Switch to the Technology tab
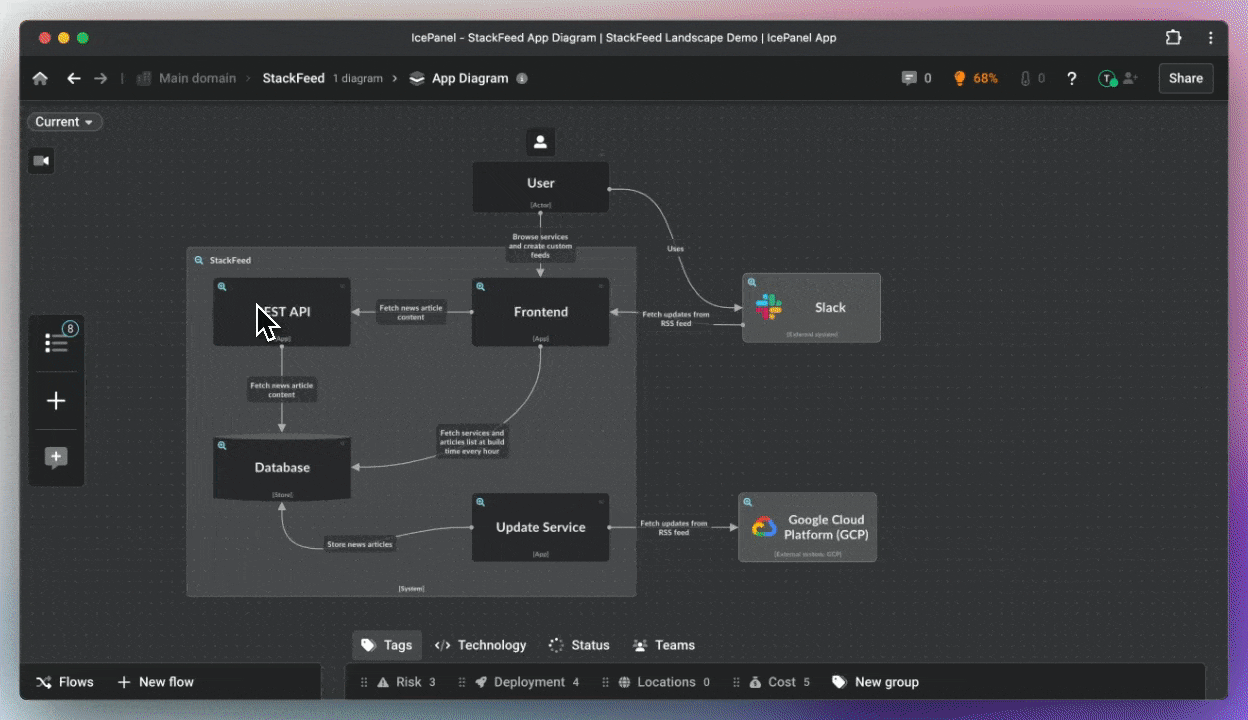The width and height of the screenshot is (1248, 720). point(480,645)
